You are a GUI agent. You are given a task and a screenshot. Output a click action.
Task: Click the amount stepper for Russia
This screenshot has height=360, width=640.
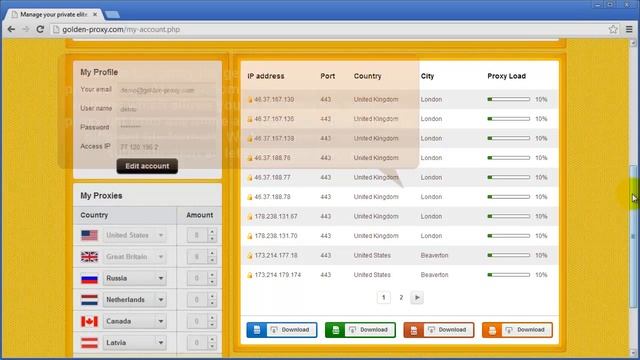point(212,278)
